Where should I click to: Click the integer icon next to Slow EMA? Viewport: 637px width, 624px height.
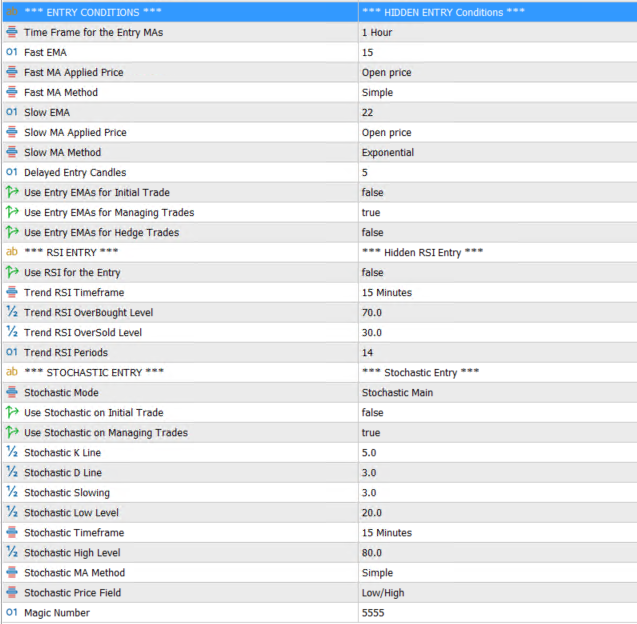pos(12,112)
